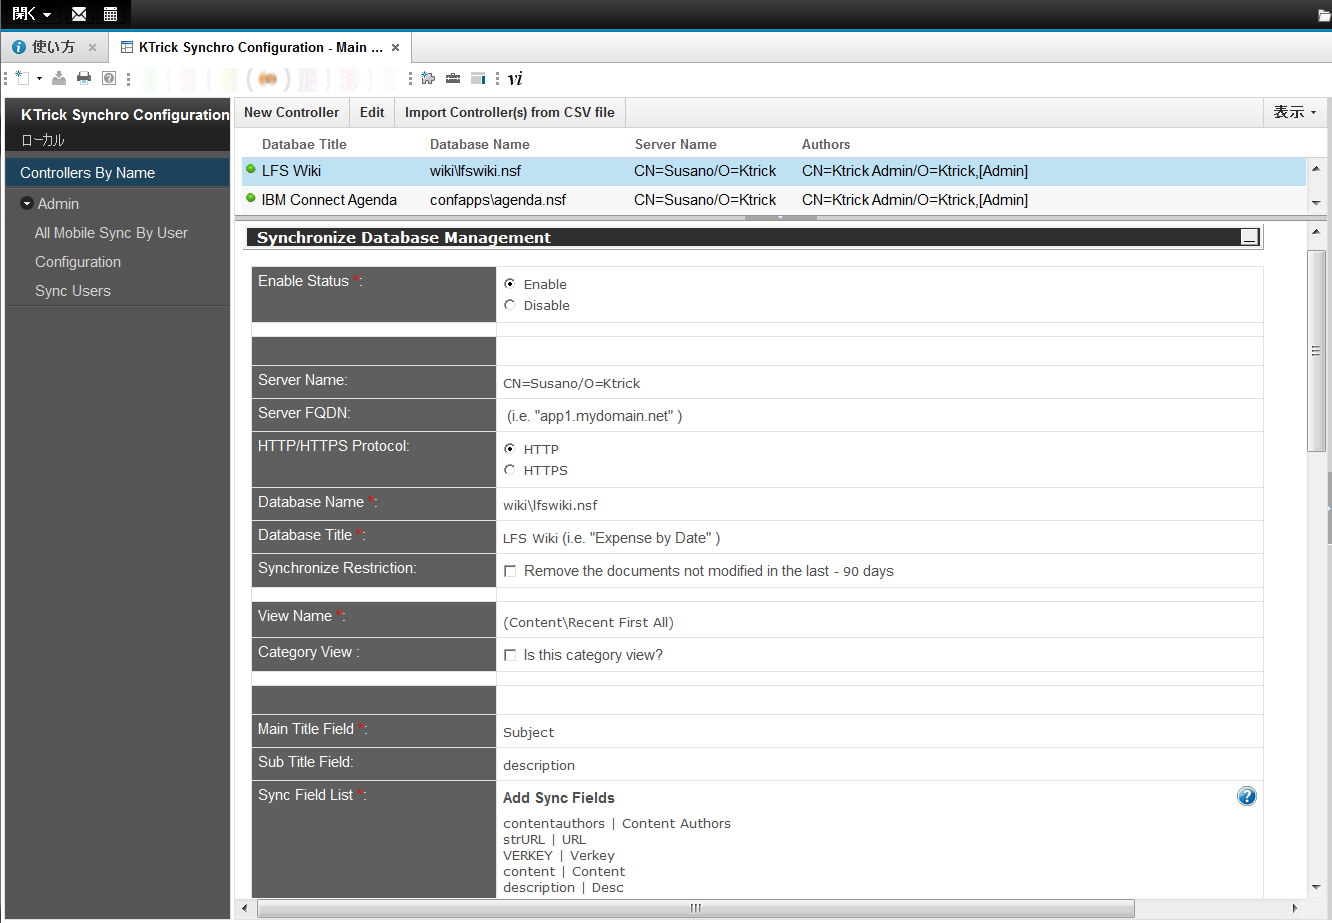Image resolution: width=1332 pixels, height=923 pixels.
Task: Open Sync Users in the sidebar
Action: (x=73, y=291)
